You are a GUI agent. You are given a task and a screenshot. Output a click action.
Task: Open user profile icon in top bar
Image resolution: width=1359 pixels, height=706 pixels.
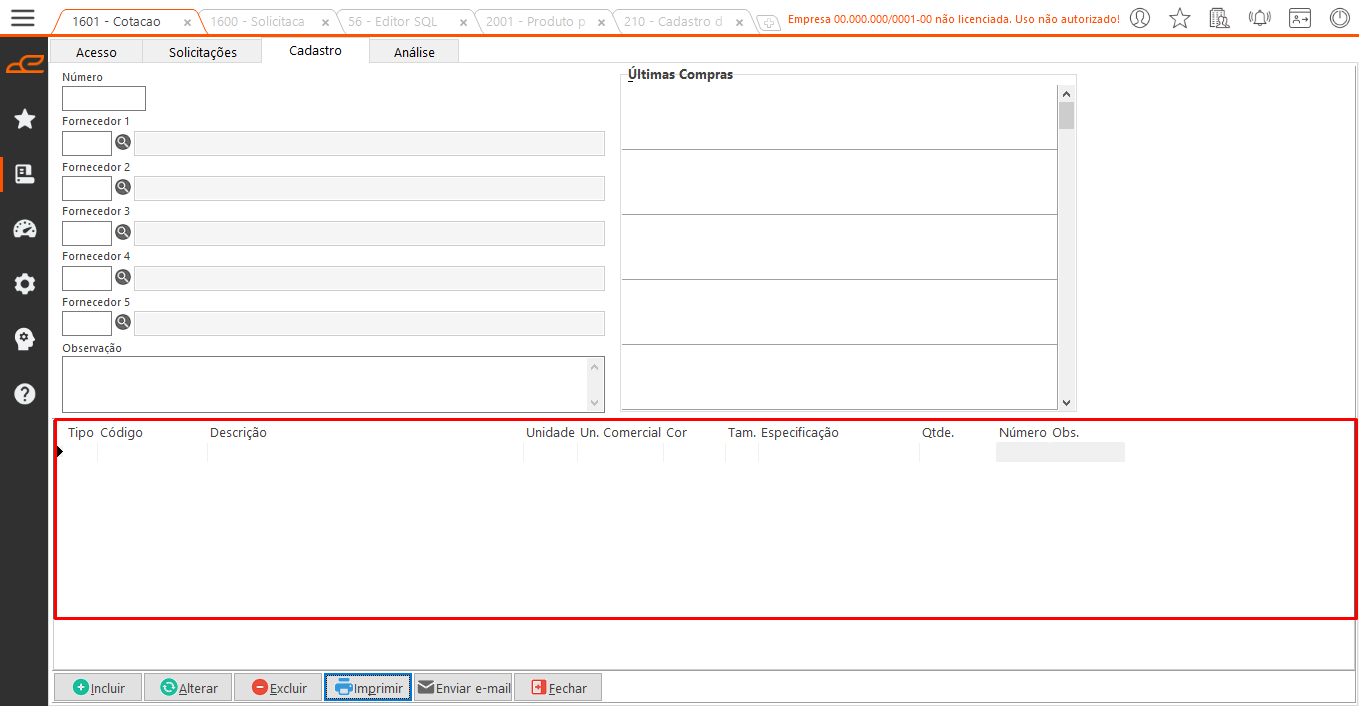(x=1140, y=18)
